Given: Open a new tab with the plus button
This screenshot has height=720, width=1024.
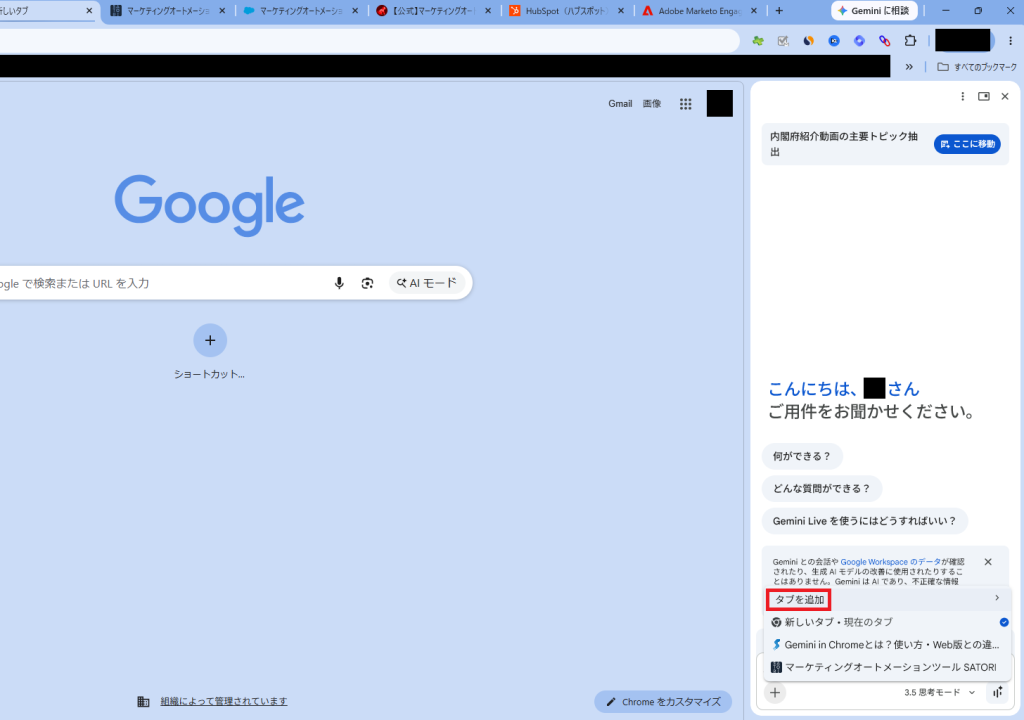Looking at the screenshot, I should point(779,10).
